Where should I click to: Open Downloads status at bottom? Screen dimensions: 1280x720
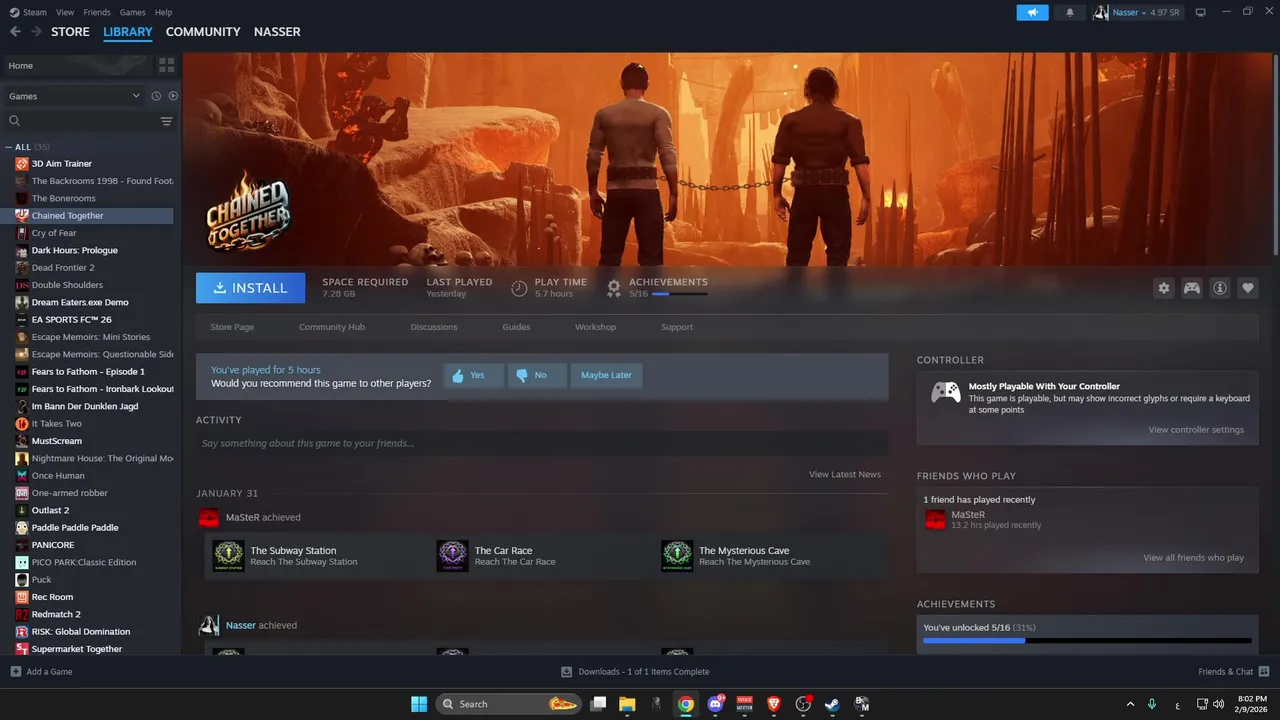pyautogui.click(x=635, y=672)
